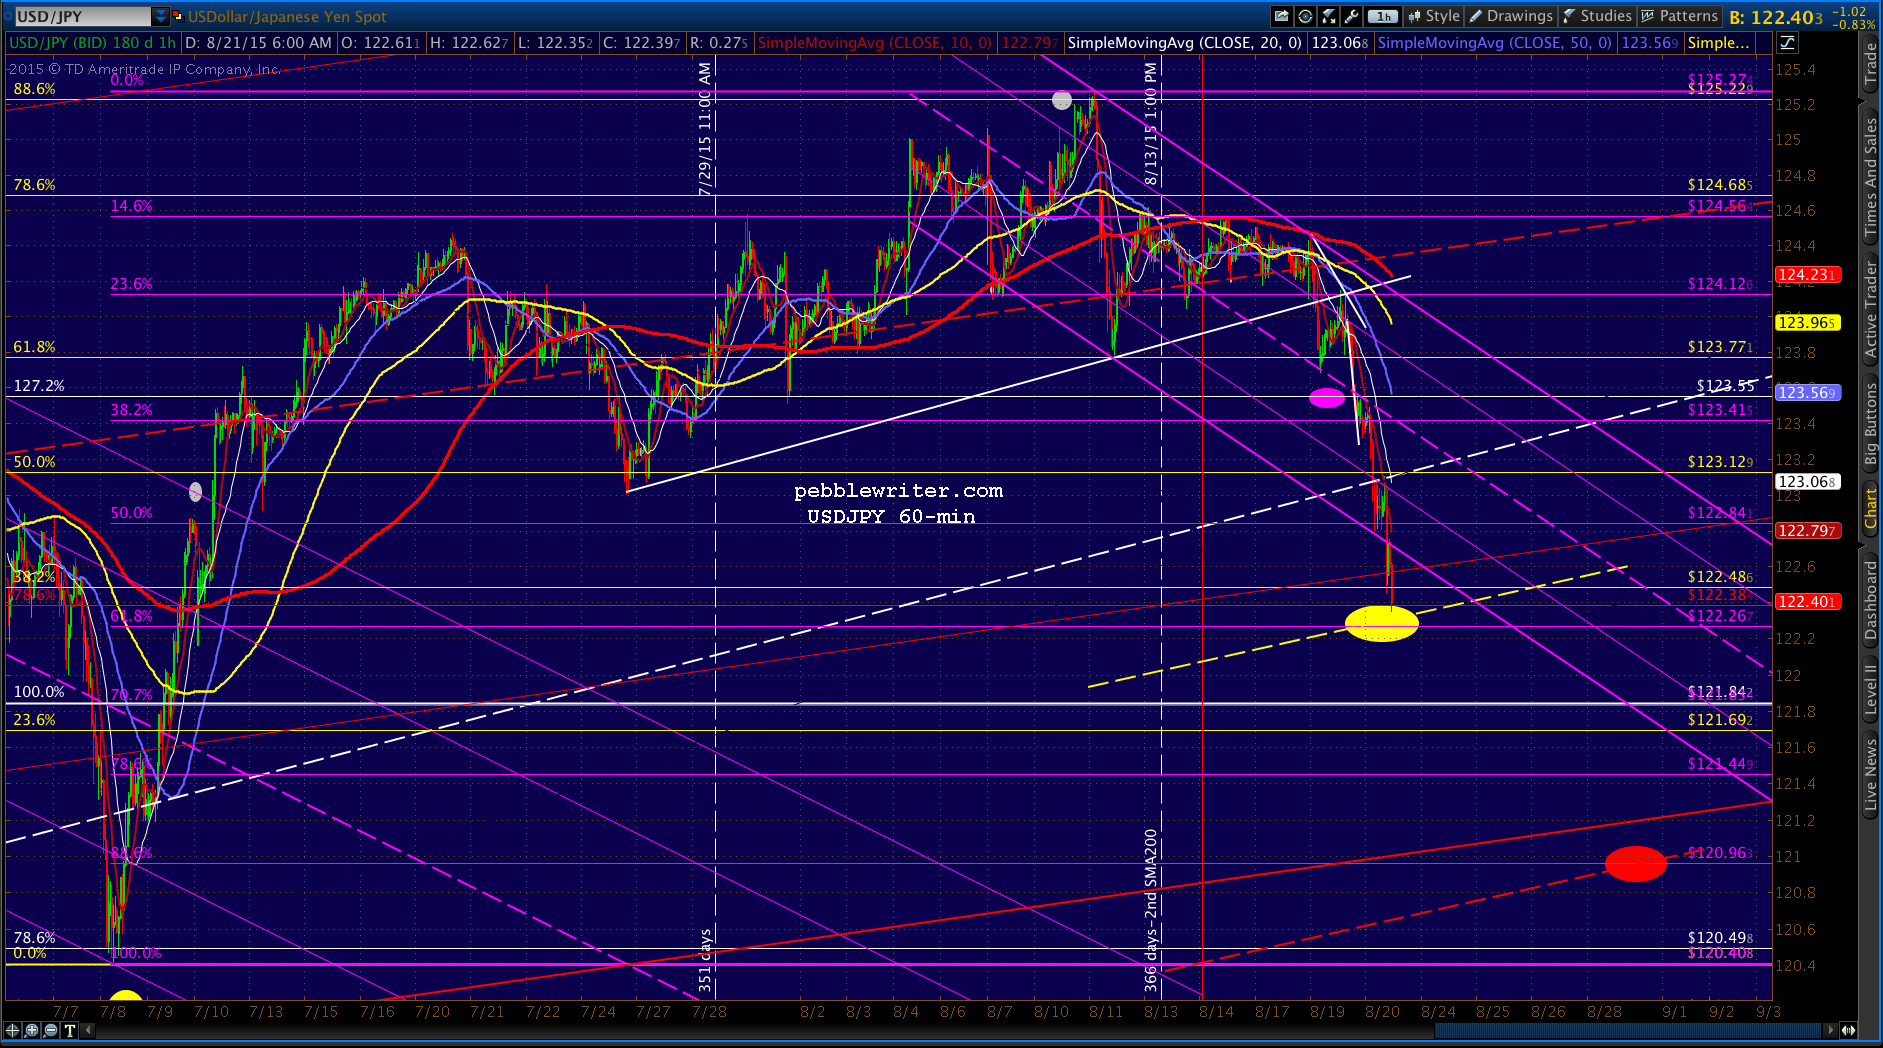Open the 1h timeframe selector

[x=1383, y=16]
